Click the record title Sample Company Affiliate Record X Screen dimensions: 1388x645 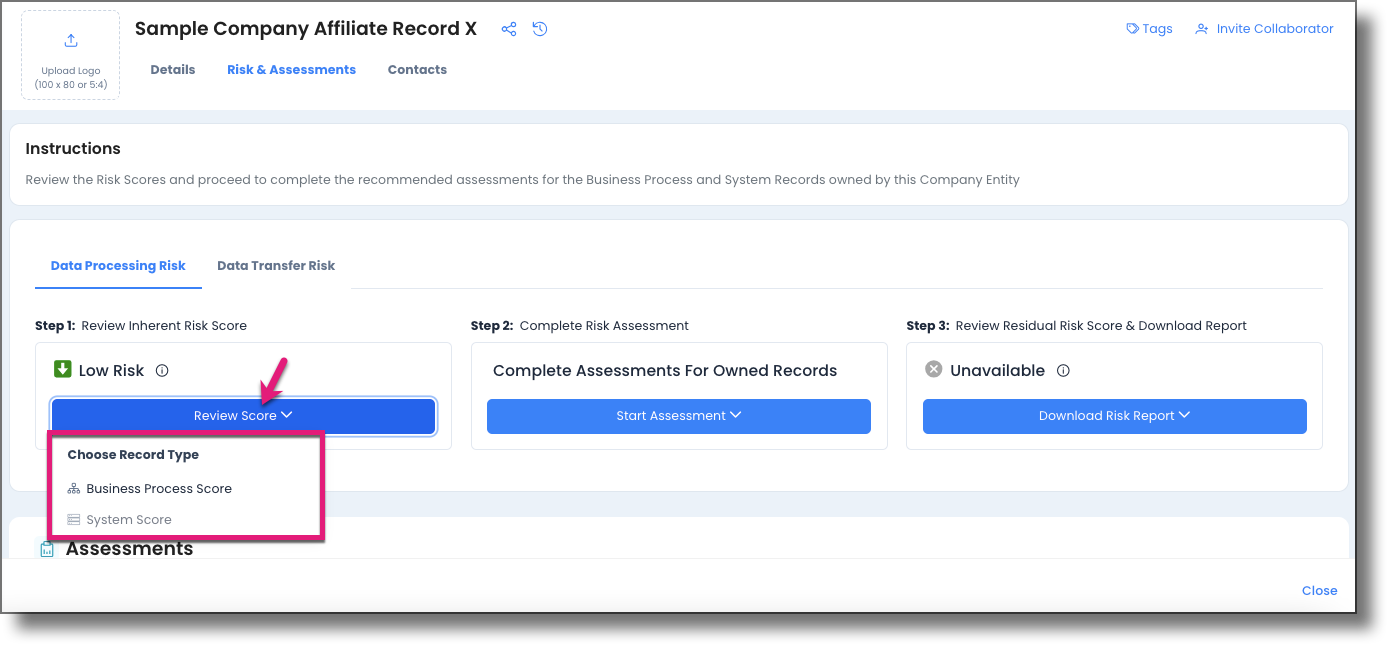306,29
